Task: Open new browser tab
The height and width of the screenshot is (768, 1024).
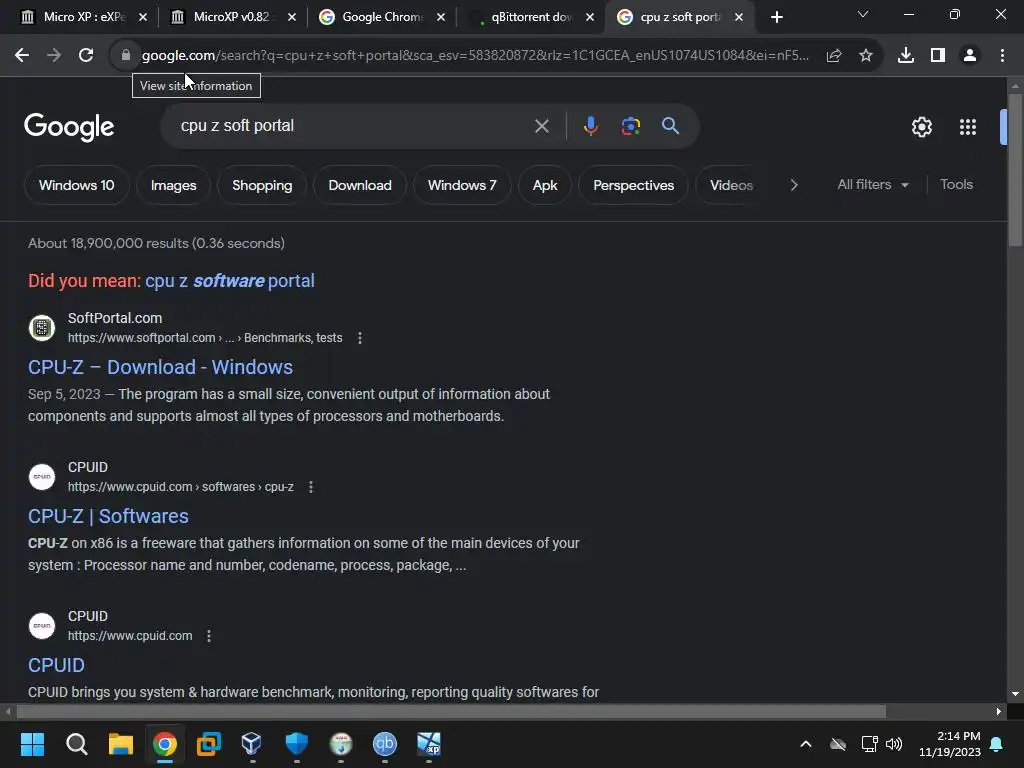Action: (776, 17)
